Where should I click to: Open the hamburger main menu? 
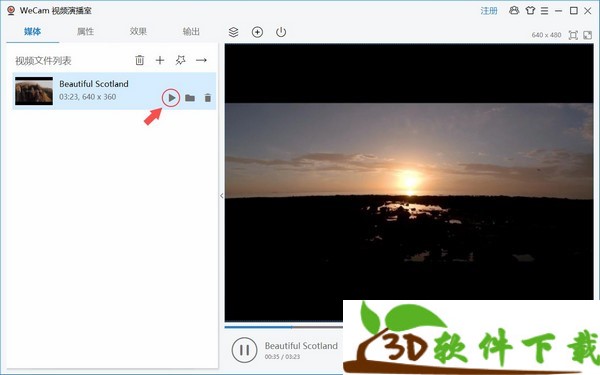point(544,11)
